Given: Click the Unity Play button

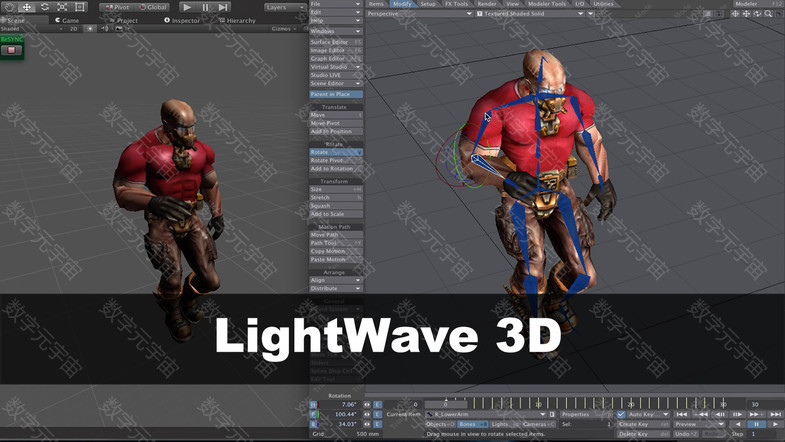Looking at the screenshot, I should [187, 7].
